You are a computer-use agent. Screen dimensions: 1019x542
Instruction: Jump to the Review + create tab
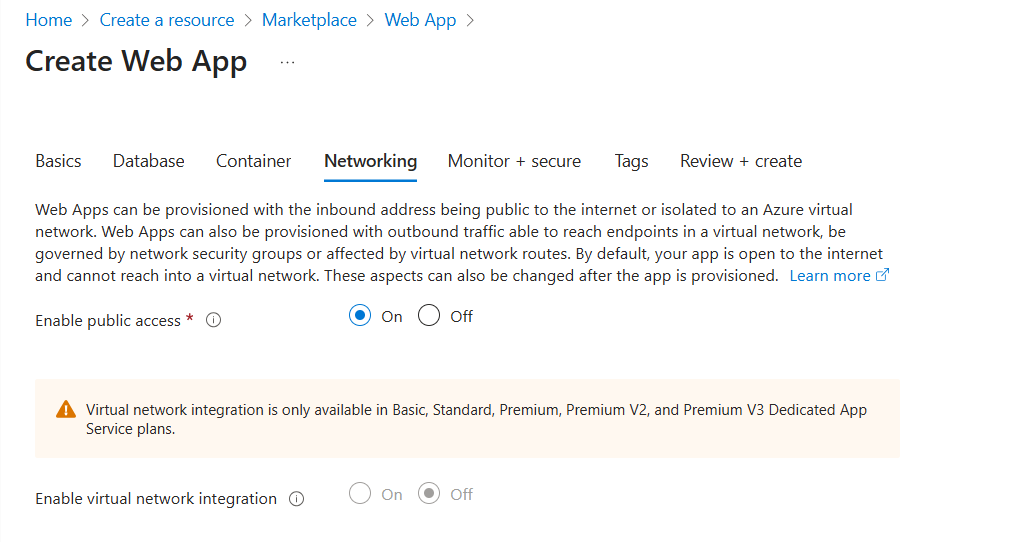point(740,161)
